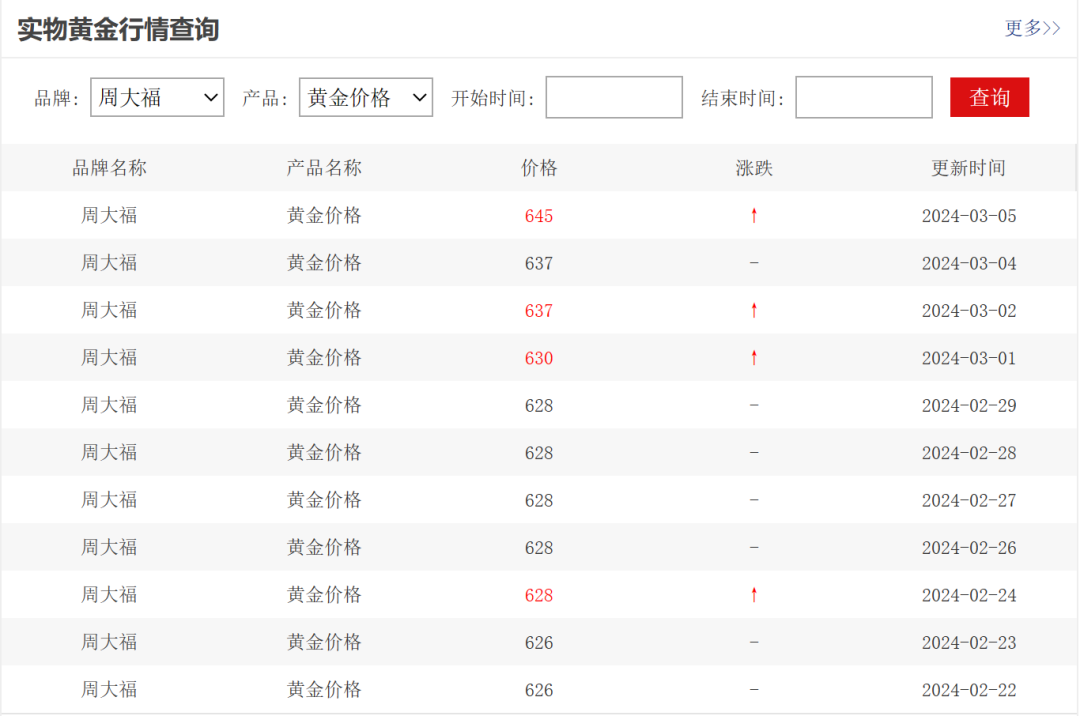This screenshot has width=1080, height=716.
Task: Click the 更新时间 column header
Action: [x=968, y=168]
